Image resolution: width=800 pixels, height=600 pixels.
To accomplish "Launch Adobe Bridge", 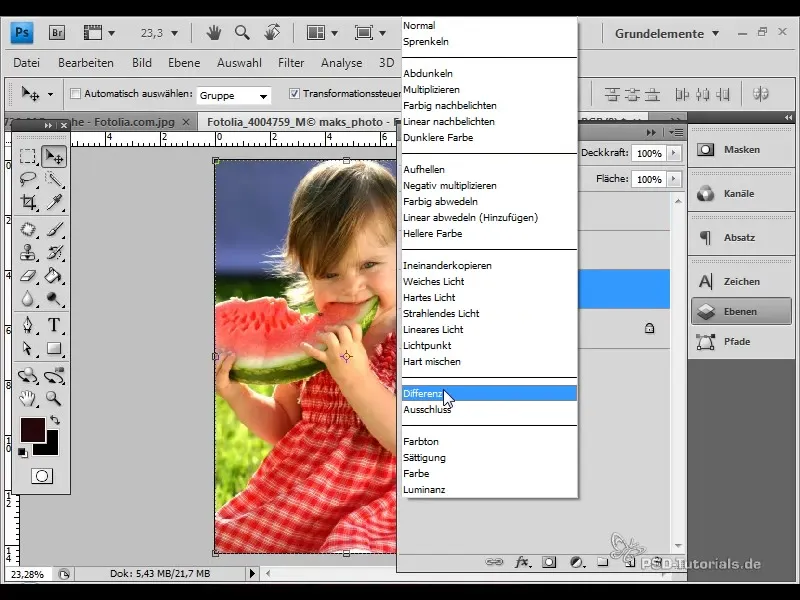I will [x=57, y=33].
